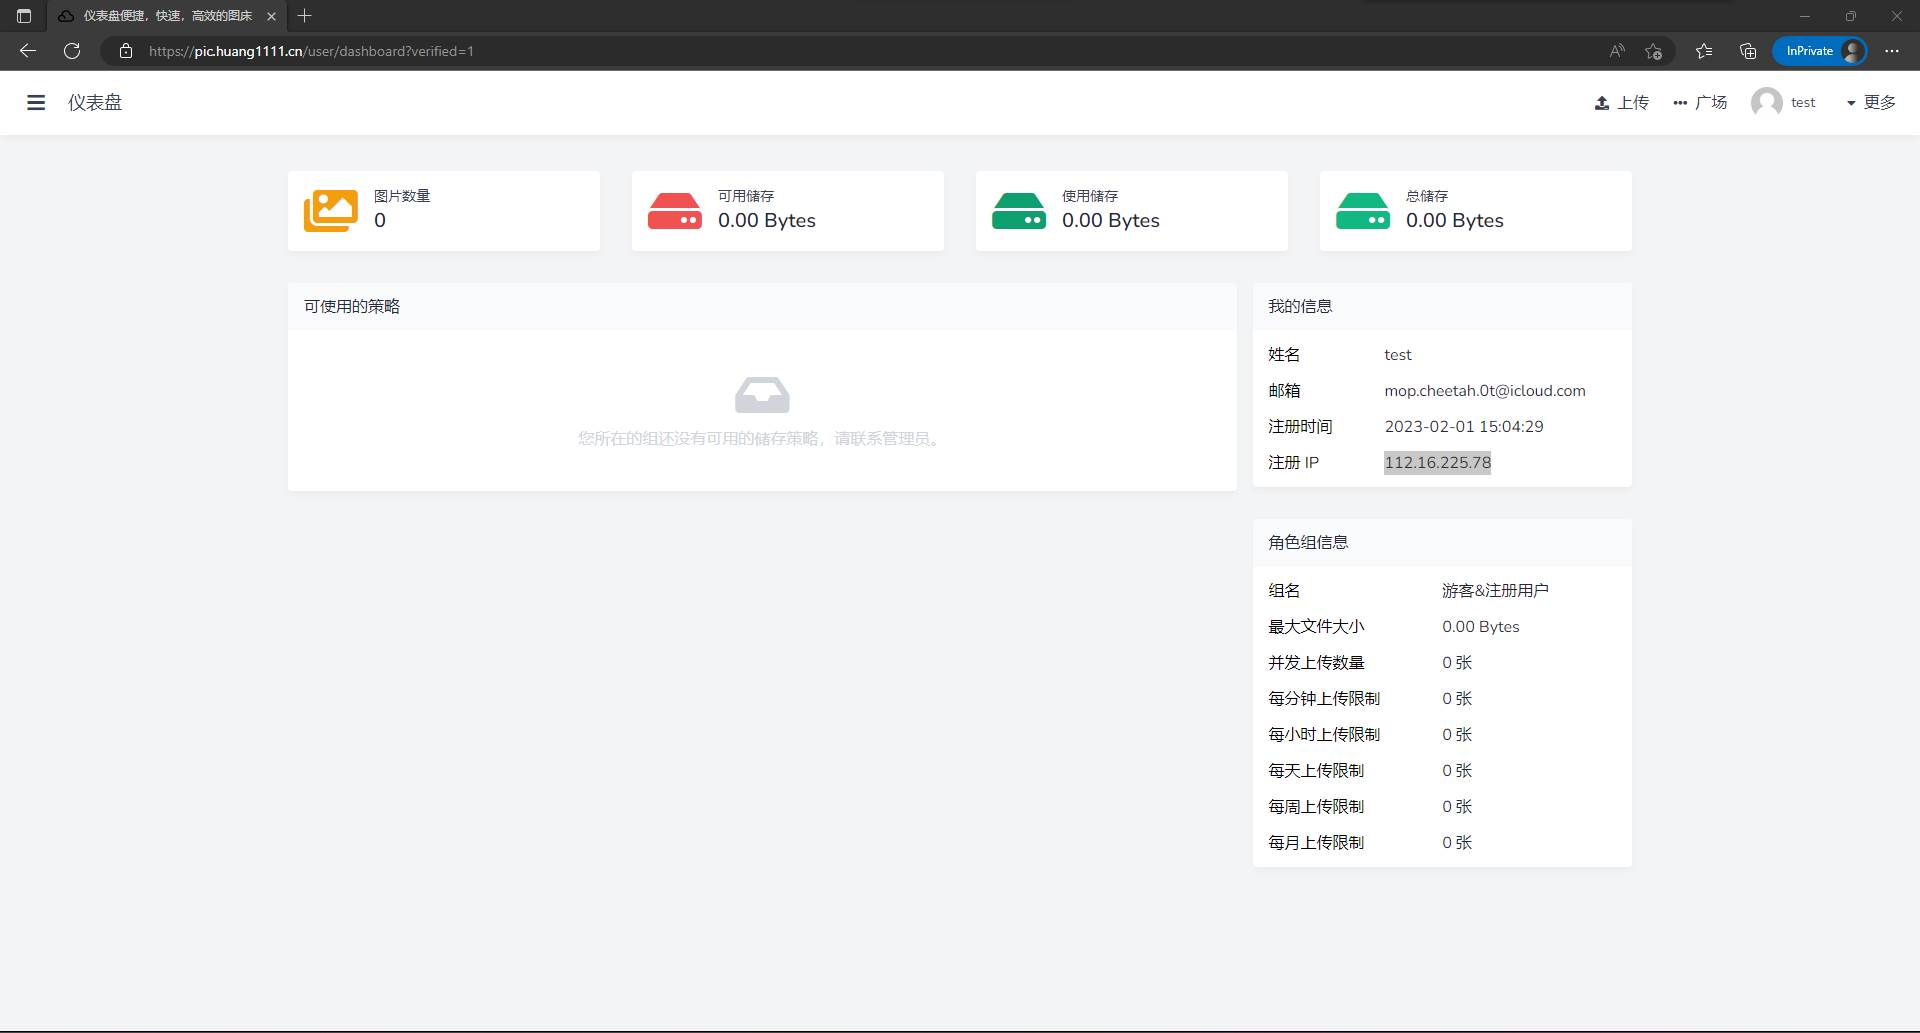
Task: Close the current dashboard tab
Action: [271, 16]
